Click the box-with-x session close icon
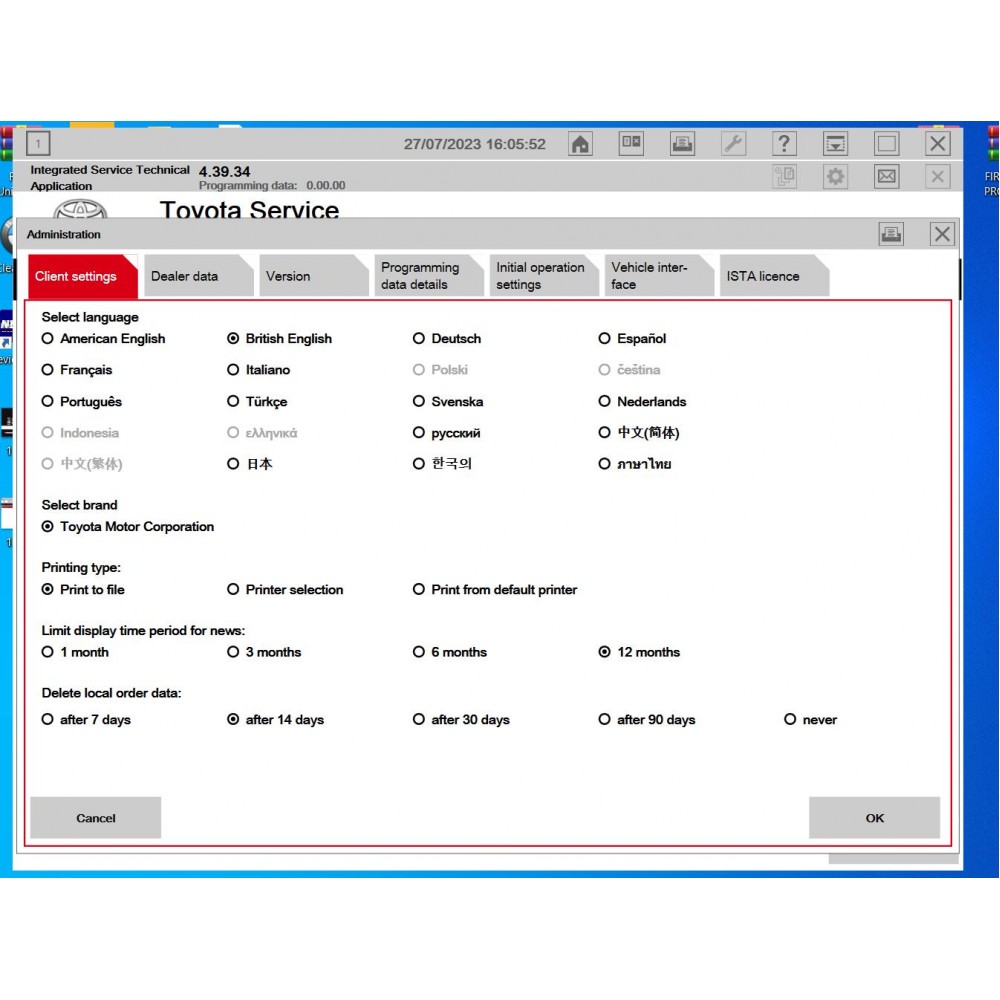 click(x=632, y=143)
